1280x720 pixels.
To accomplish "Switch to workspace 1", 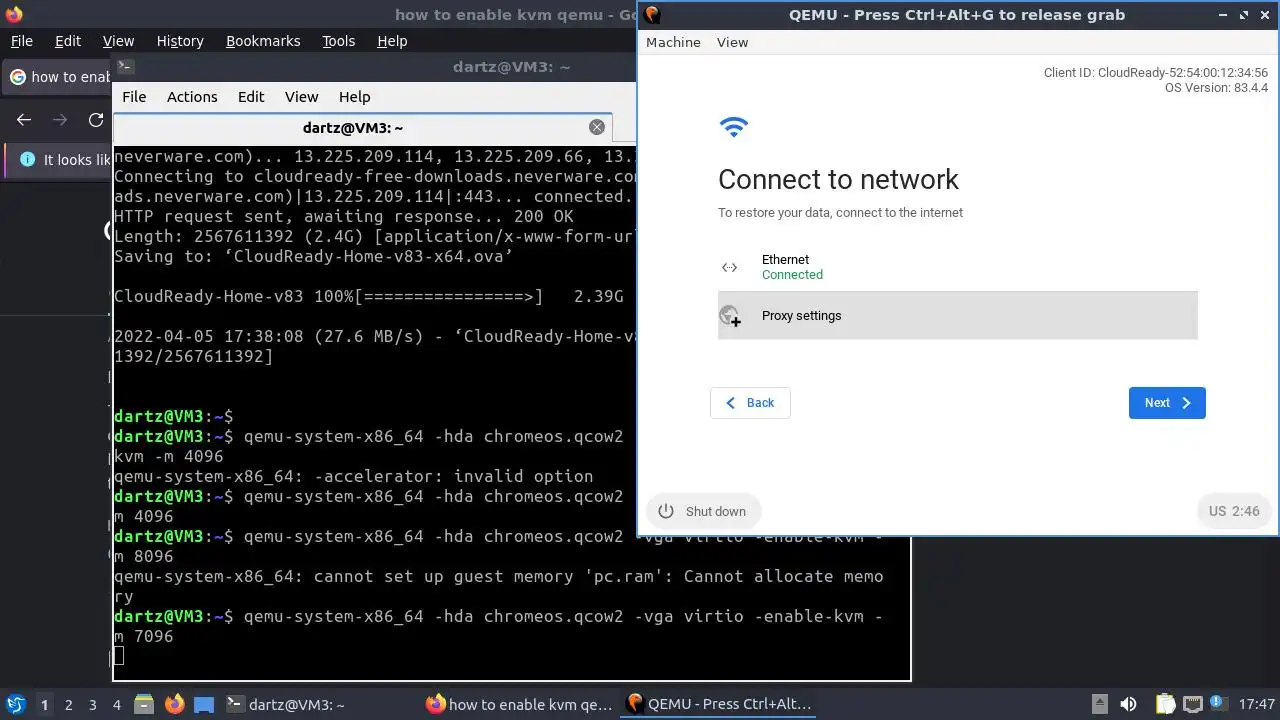I will coord(44,705).
